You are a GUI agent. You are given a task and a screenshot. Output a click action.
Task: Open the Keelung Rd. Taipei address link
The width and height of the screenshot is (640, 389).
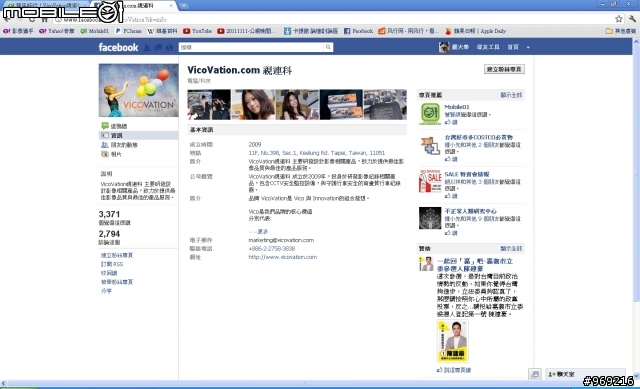click(316, 153)
